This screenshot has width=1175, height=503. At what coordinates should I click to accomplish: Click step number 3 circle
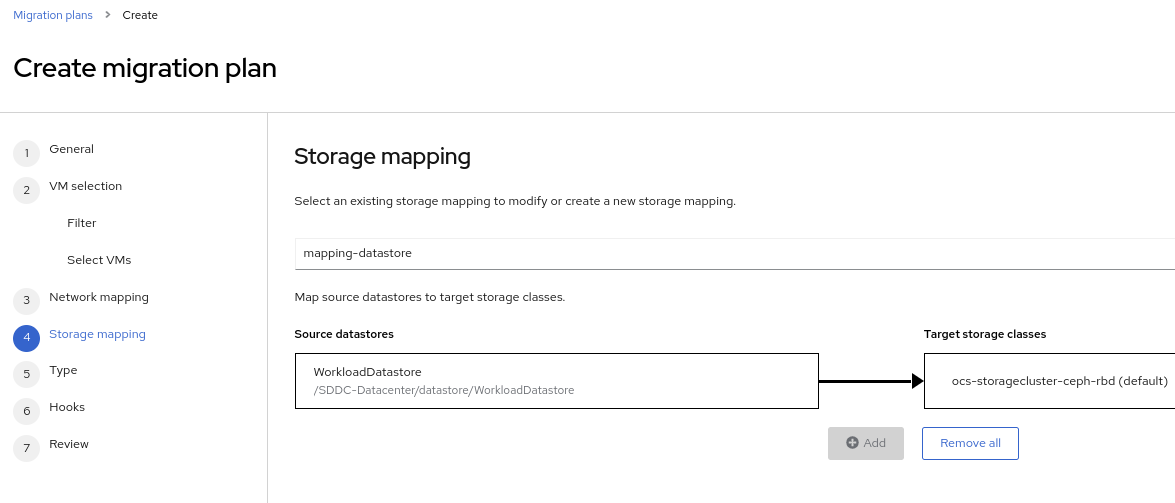tap(26, 301)
